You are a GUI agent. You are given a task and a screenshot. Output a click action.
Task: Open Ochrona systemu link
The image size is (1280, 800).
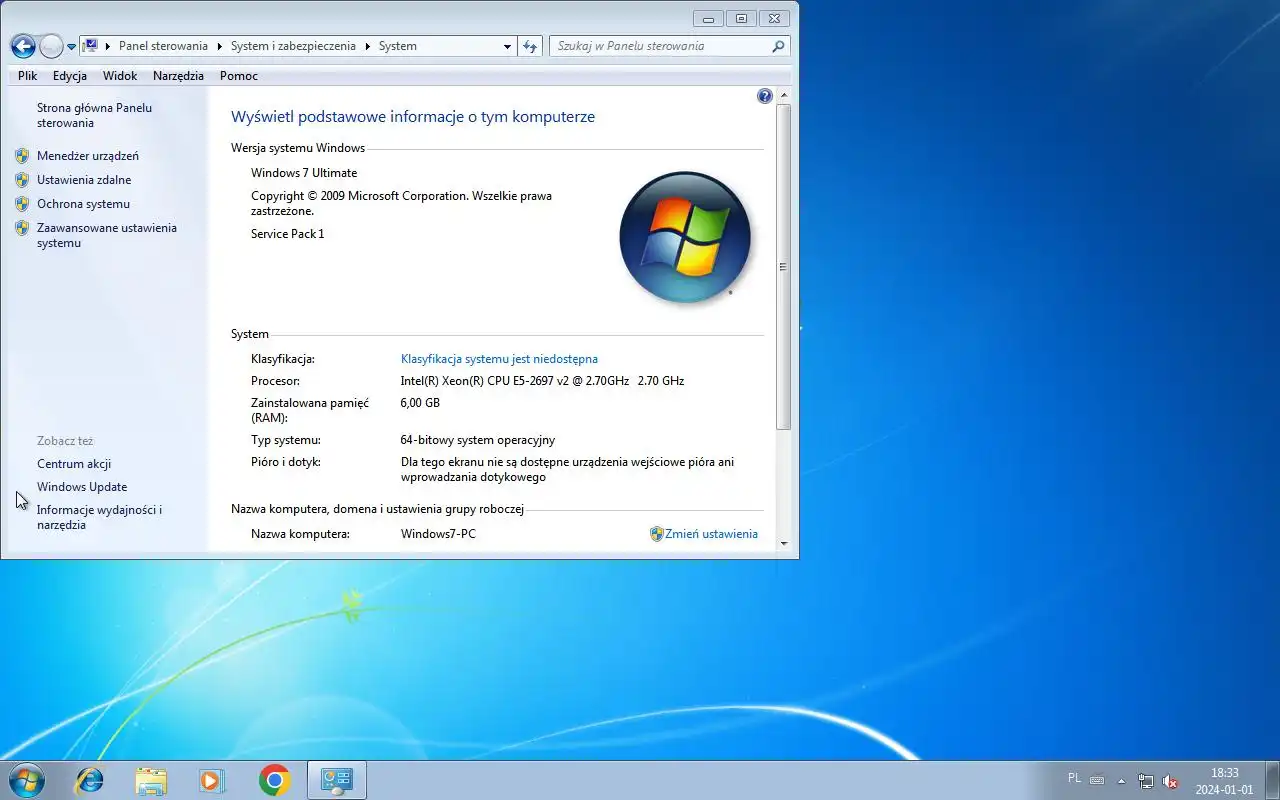83,204
